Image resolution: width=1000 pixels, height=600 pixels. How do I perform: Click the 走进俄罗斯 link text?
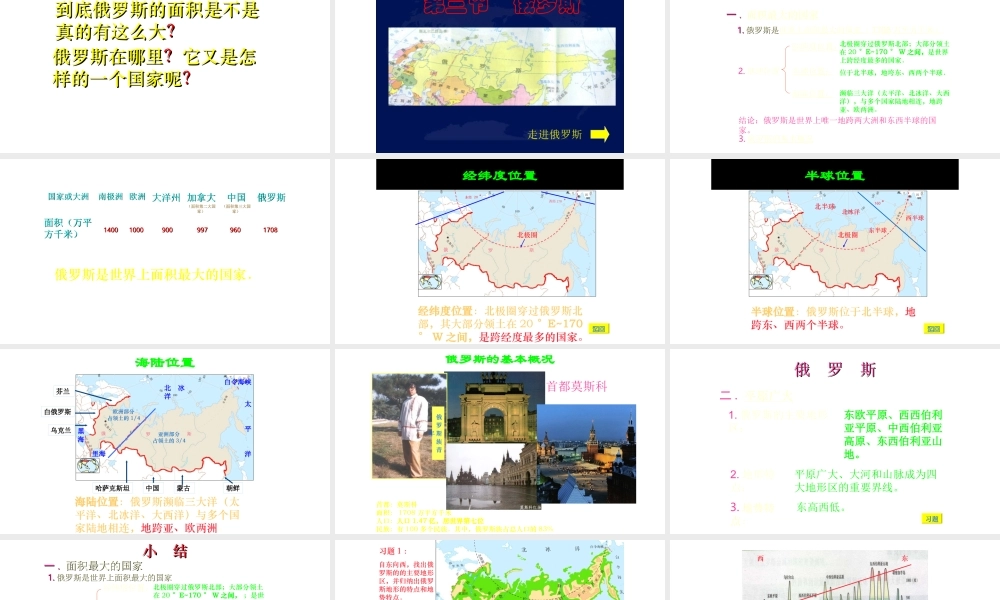(554, 135)
